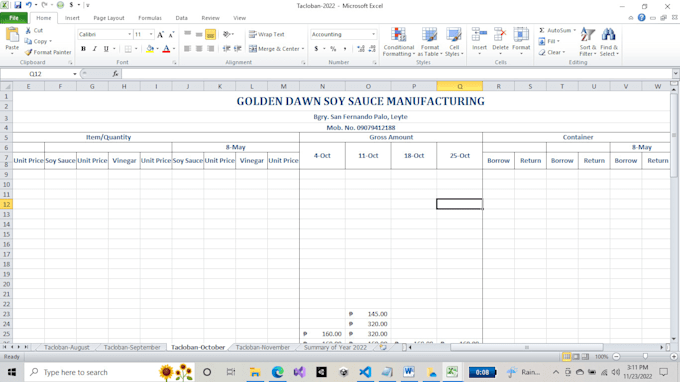The height and width of the screenshot is (382, 680).
Task: Open Format as Table gallery
Action: coord(429,42)
